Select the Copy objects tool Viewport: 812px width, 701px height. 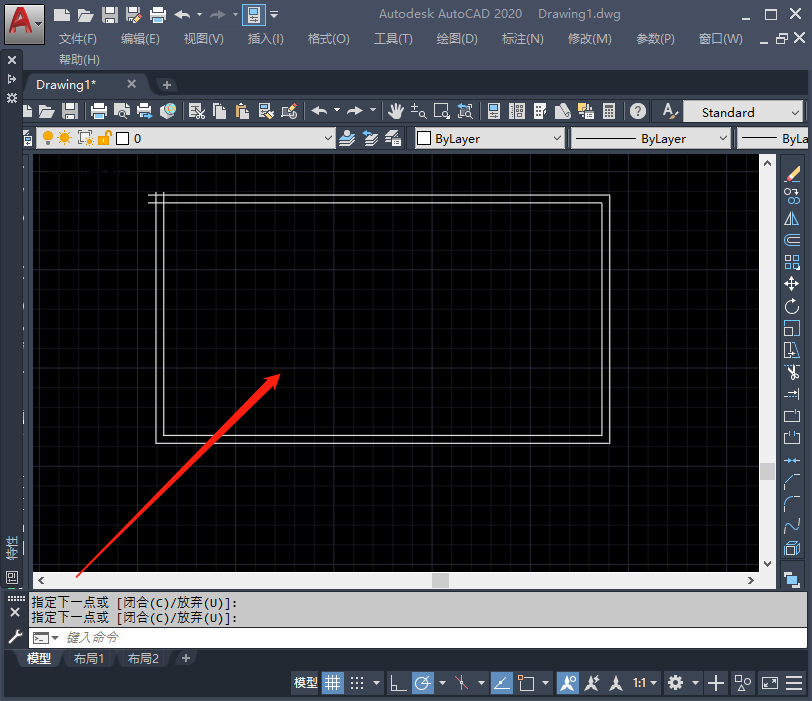pyautogui.click(x=792, y=196)
